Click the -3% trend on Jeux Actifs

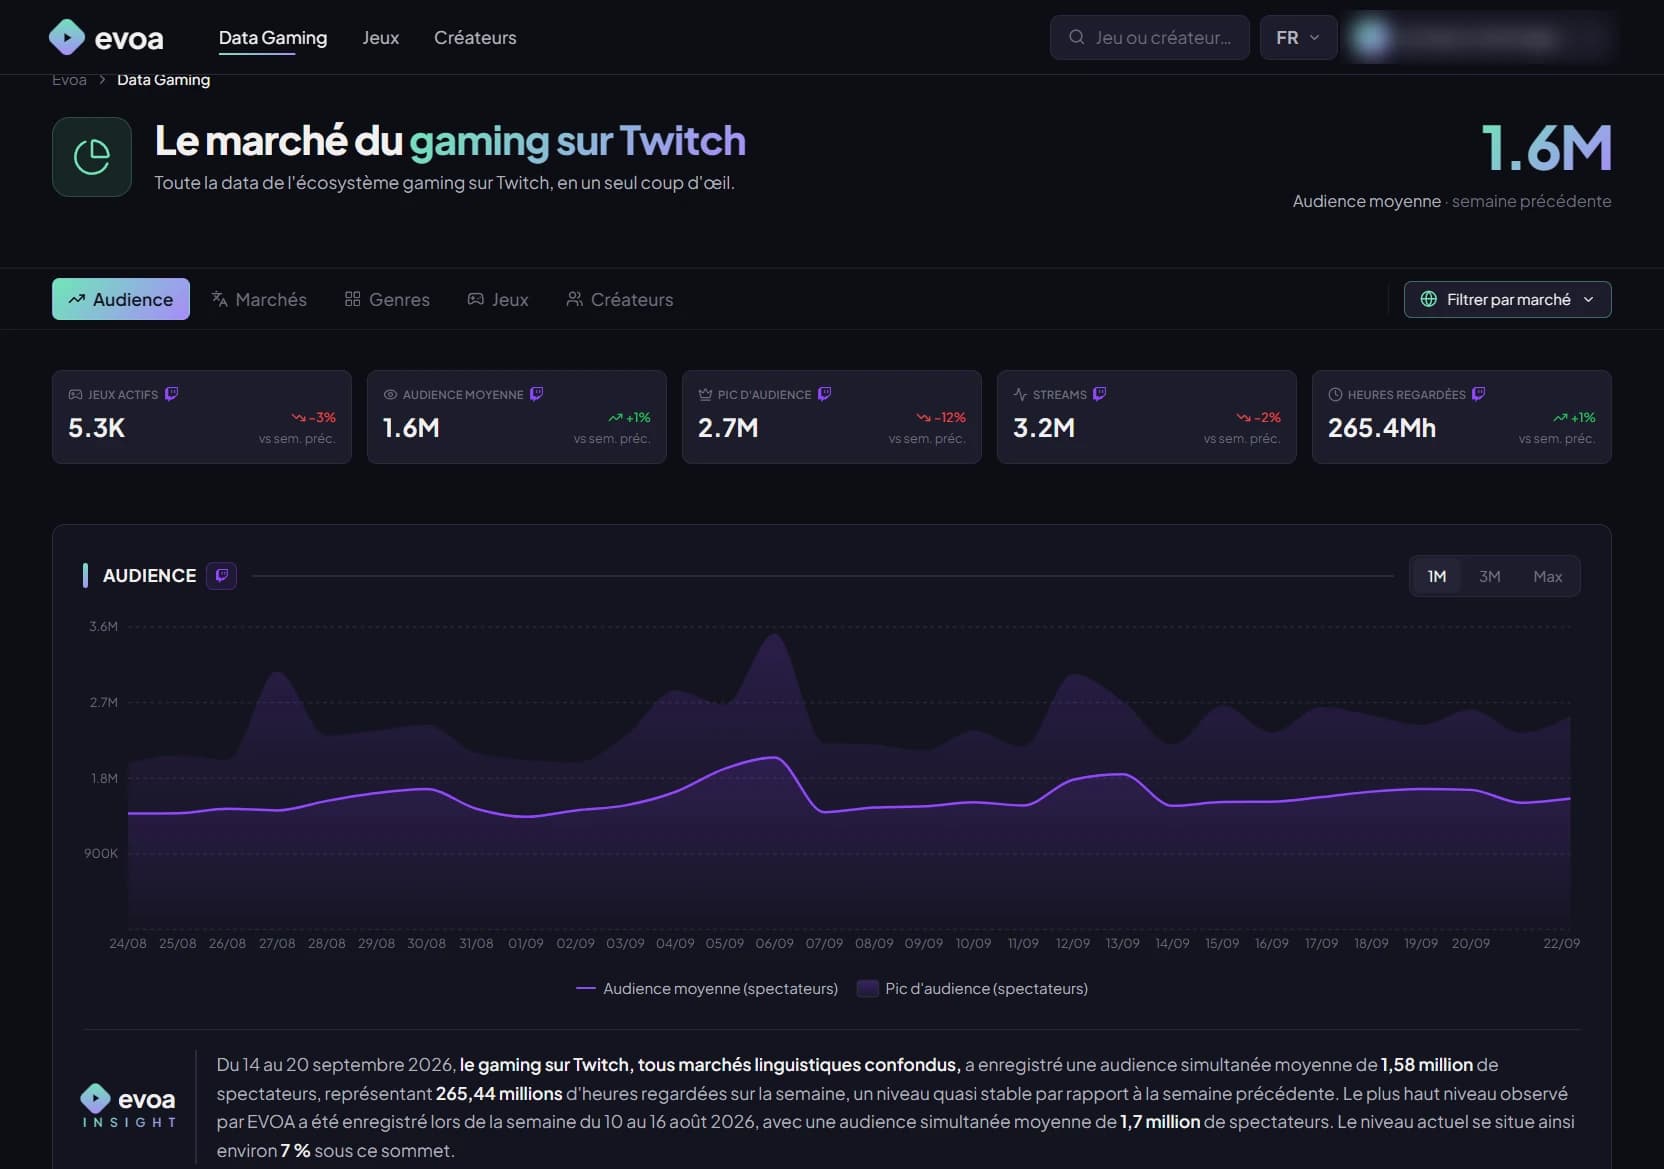point(314,417)
